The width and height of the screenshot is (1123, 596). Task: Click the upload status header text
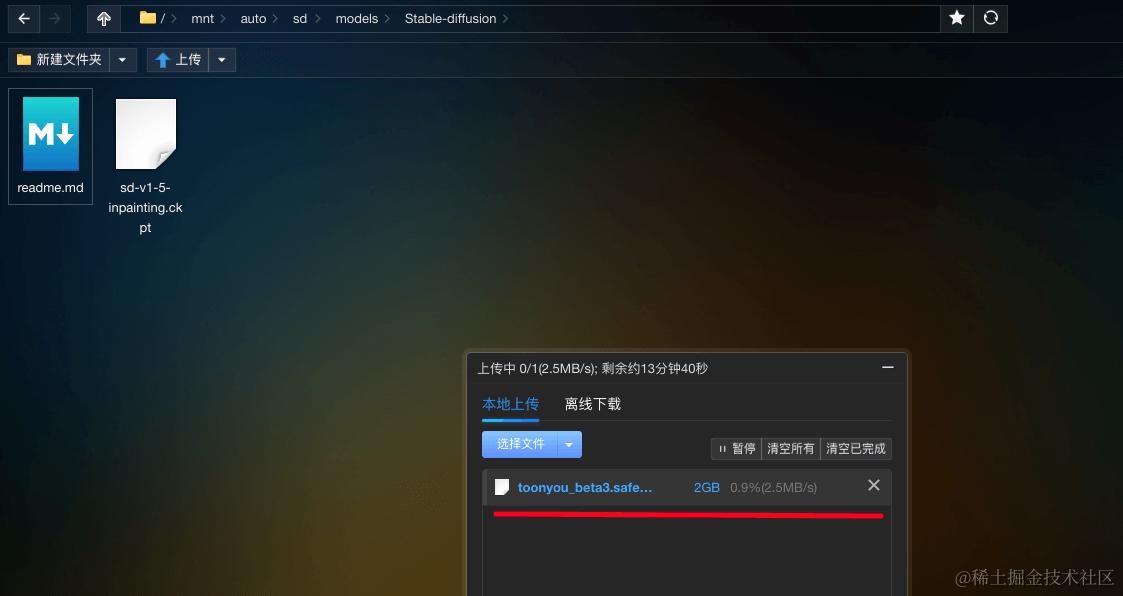click(x=592, y=368)
